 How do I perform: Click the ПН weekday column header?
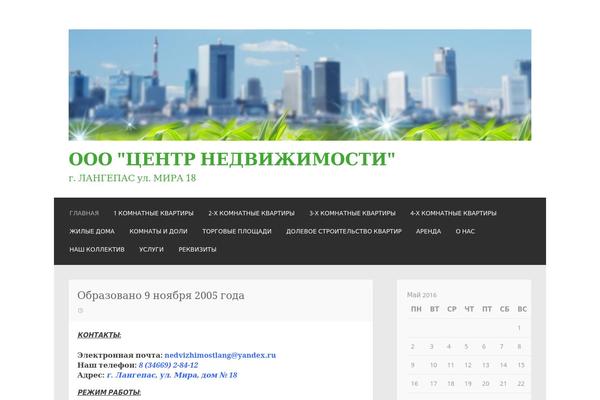416,309
